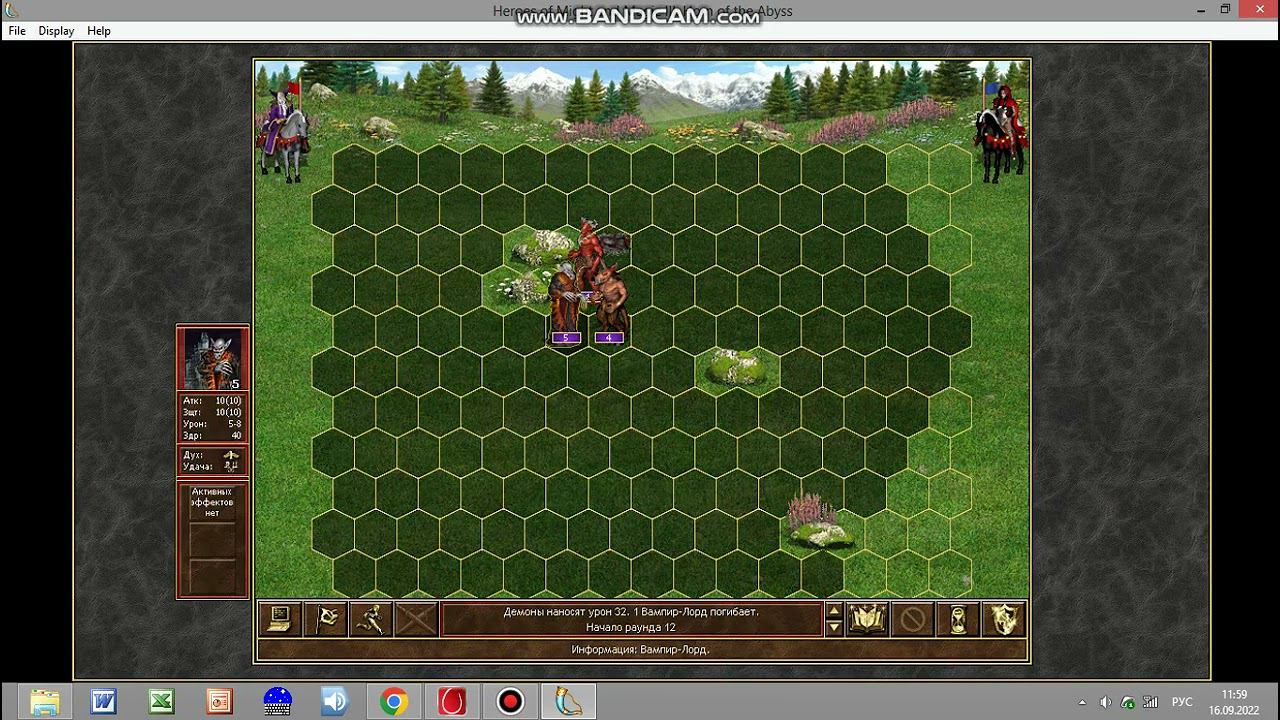Click the 'Информация: Вампир-Лорд.' status bar
Viewport: 1280px width, 720px height.
641,650
